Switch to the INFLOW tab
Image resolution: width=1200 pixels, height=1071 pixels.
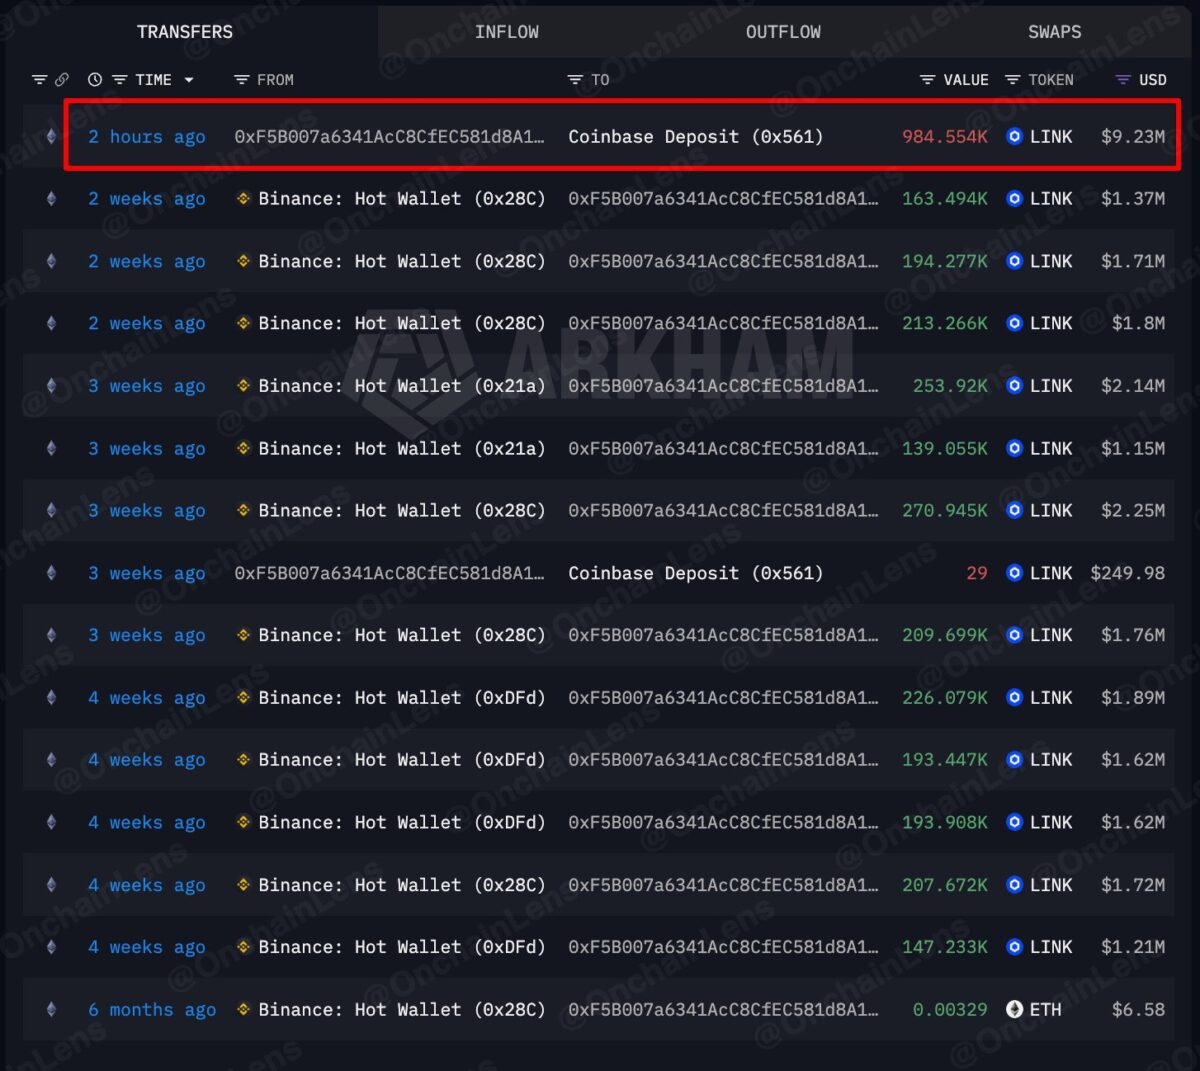506,32
